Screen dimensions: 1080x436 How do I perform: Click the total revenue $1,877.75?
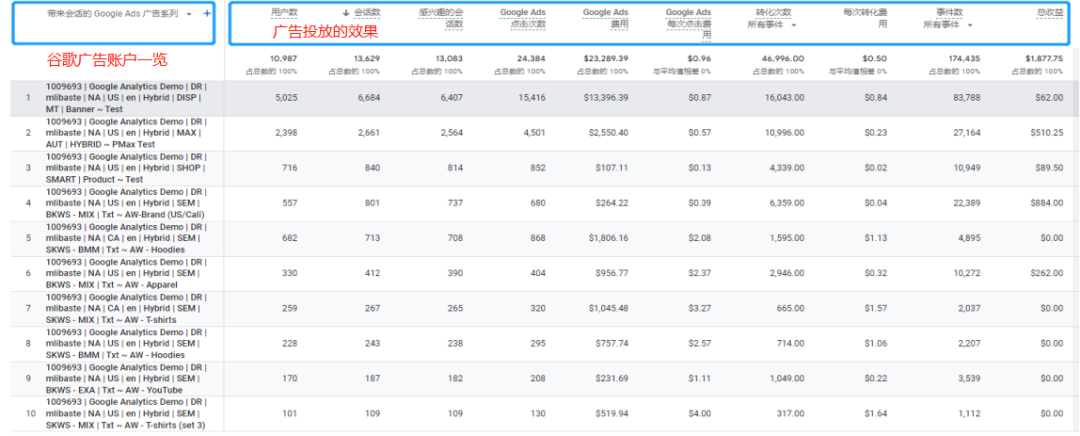point(1044,59)
